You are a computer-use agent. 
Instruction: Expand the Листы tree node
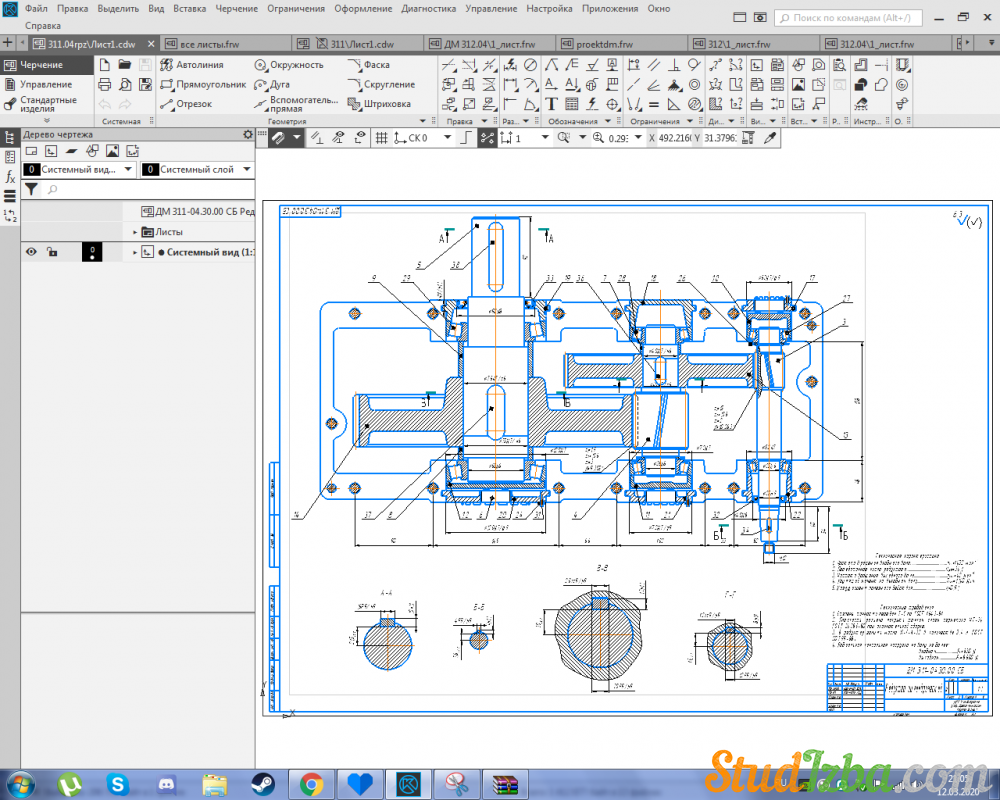click(135, 232)
